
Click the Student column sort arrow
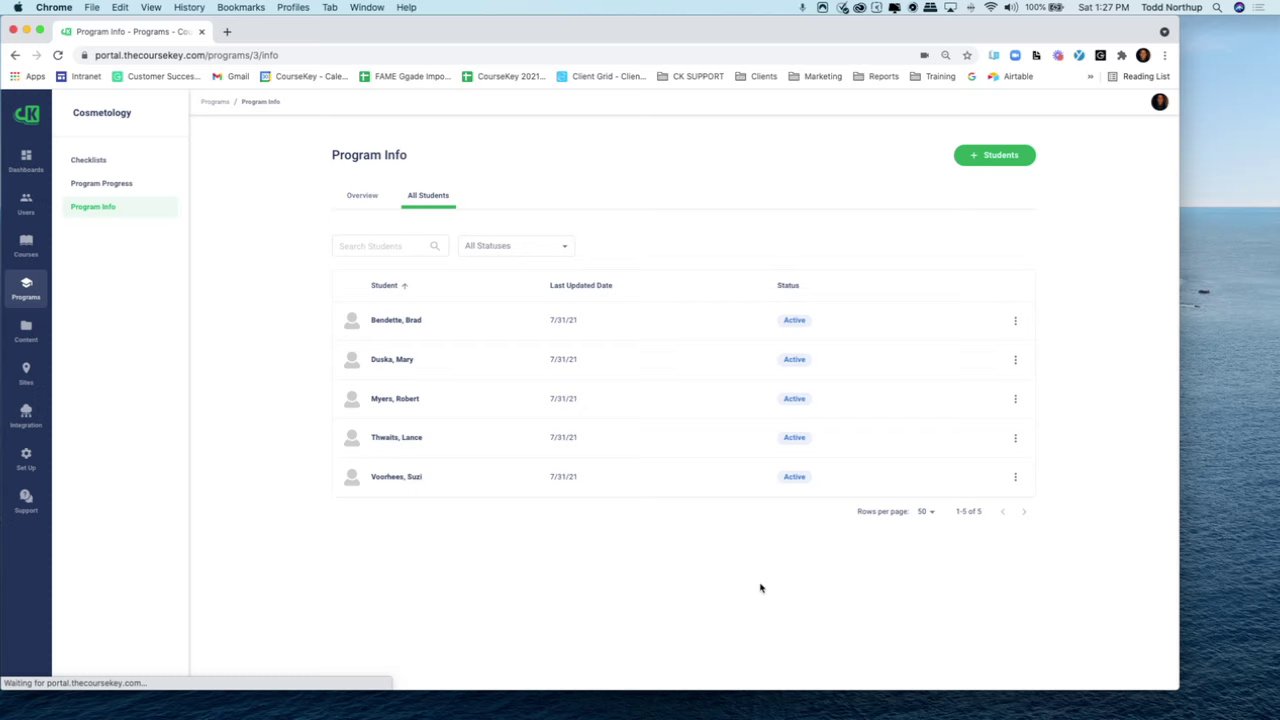(x=404, y=286)
